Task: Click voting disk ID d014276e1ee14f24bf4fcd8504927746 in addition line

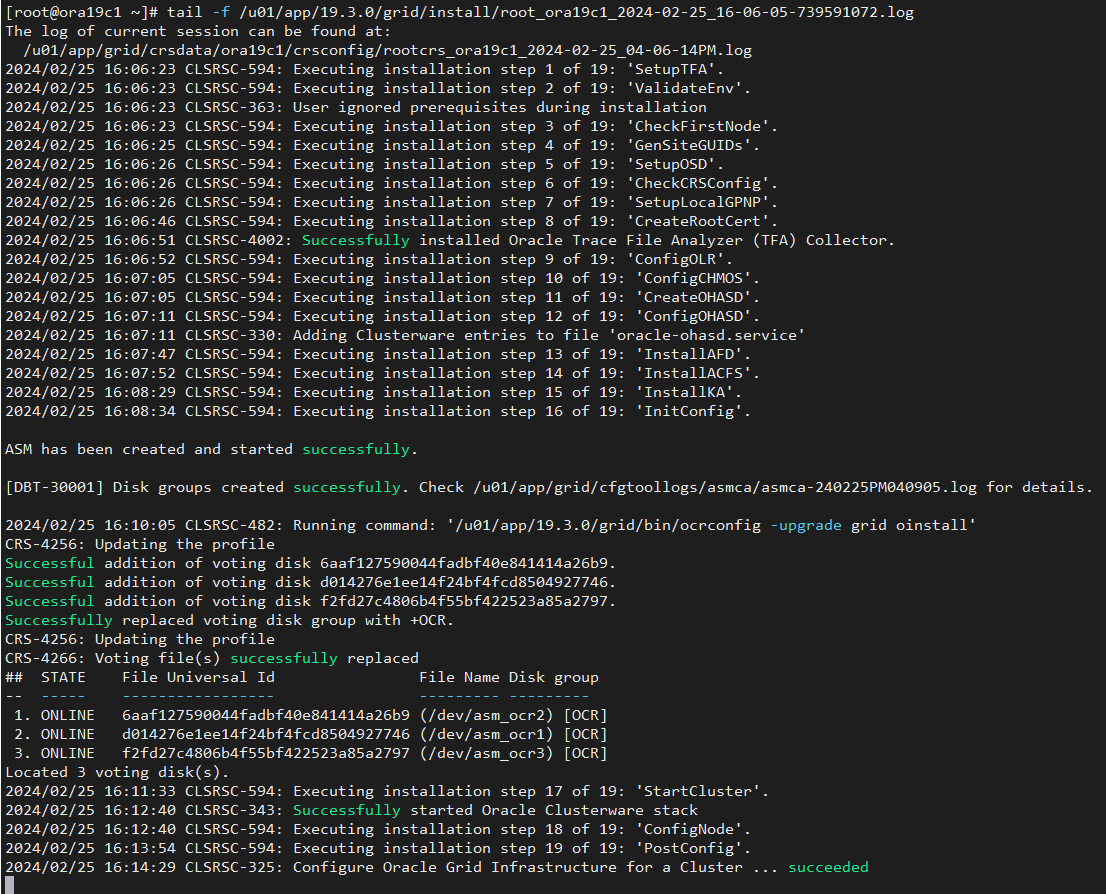Action: point(464,584)
